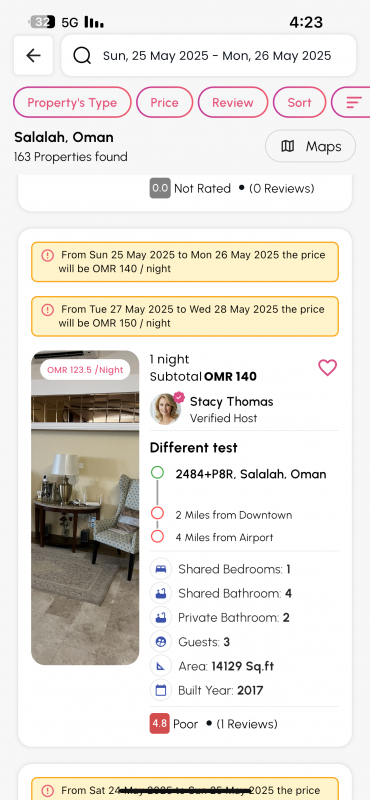Open the Review filter
370x800 pixels.
233,103
